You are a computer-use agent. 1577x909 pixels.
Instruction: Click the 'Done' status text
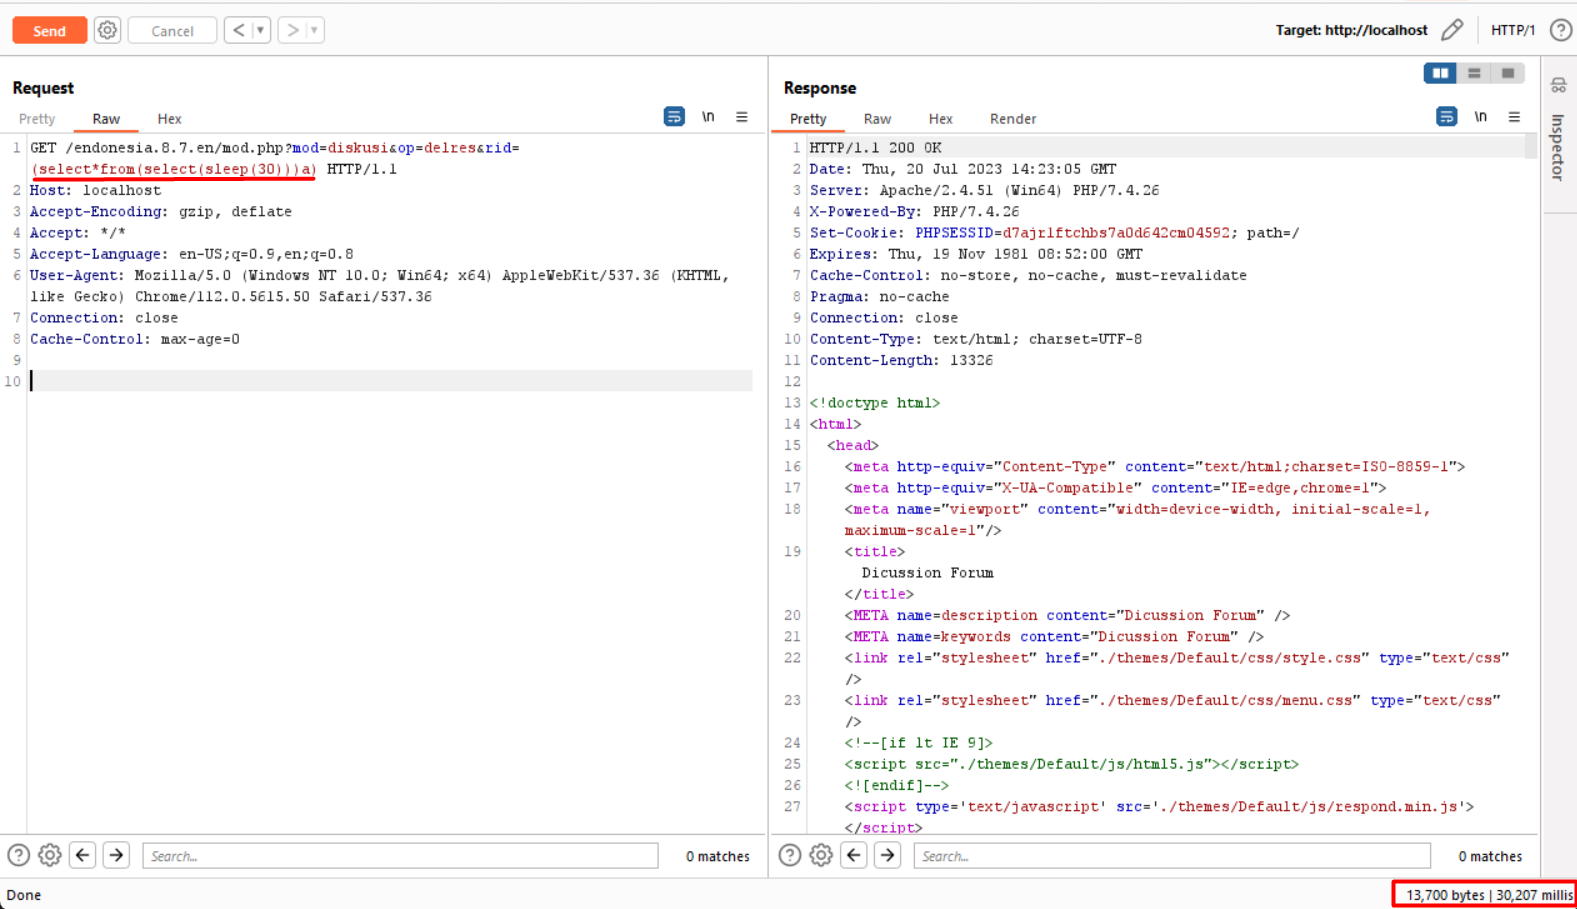(24, 895)
